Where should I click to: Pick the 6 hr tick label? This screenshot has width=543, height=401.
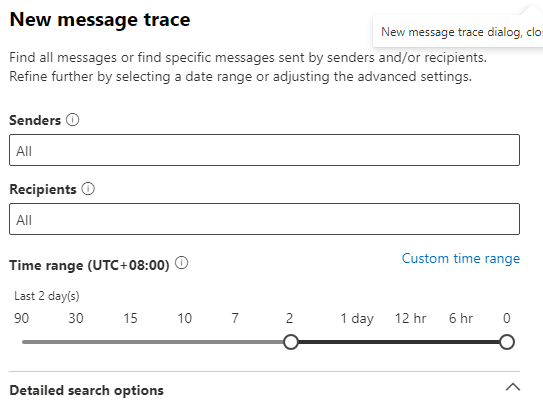(461, 318)
